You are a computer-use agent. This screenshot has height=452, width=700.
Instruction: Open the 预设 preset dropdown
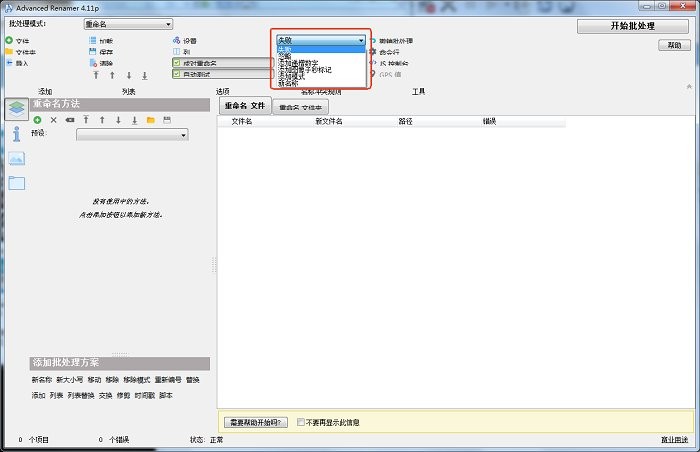[132, 135]
